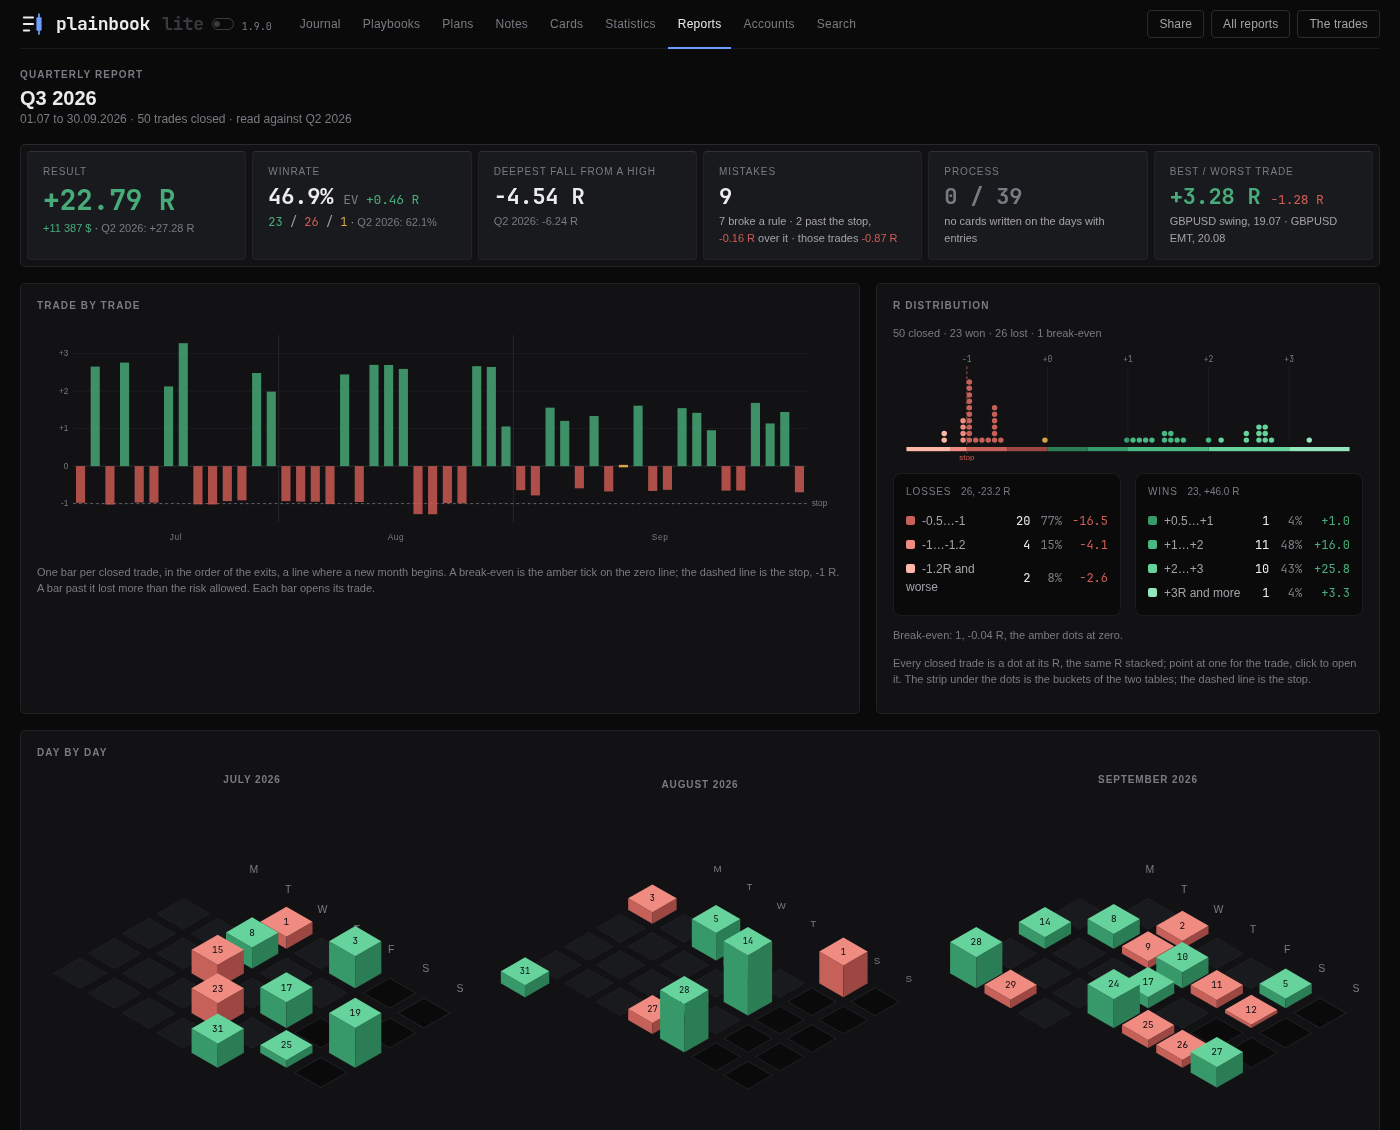Toggle the lite mode switch
Screen dimensions: 1400x1130
pyautogui.click(x=222, y=24)
